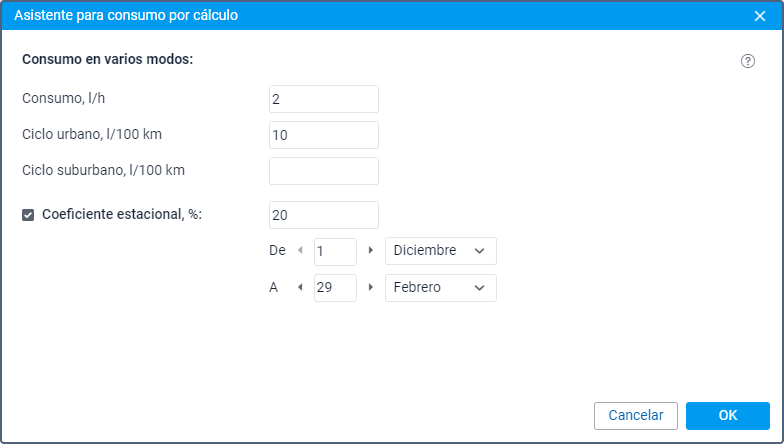Click the 'De' day number field

(334, 251)
